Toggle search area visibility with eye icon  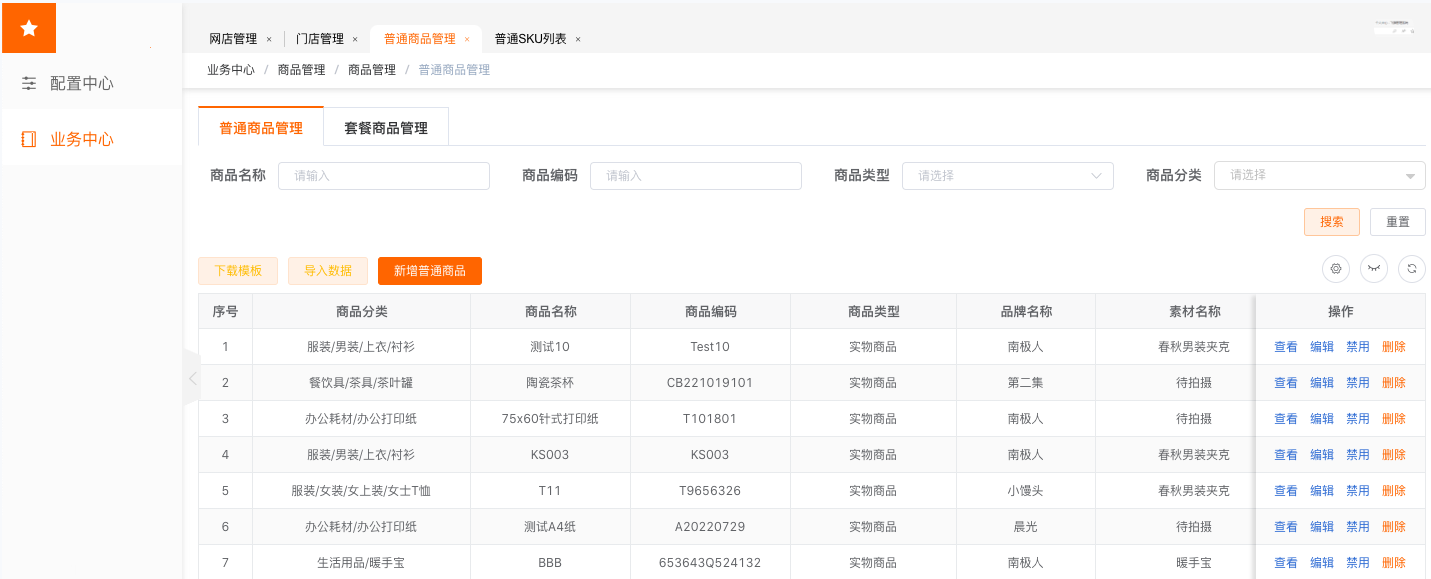pyautogui.click(x=1373, y=268)
